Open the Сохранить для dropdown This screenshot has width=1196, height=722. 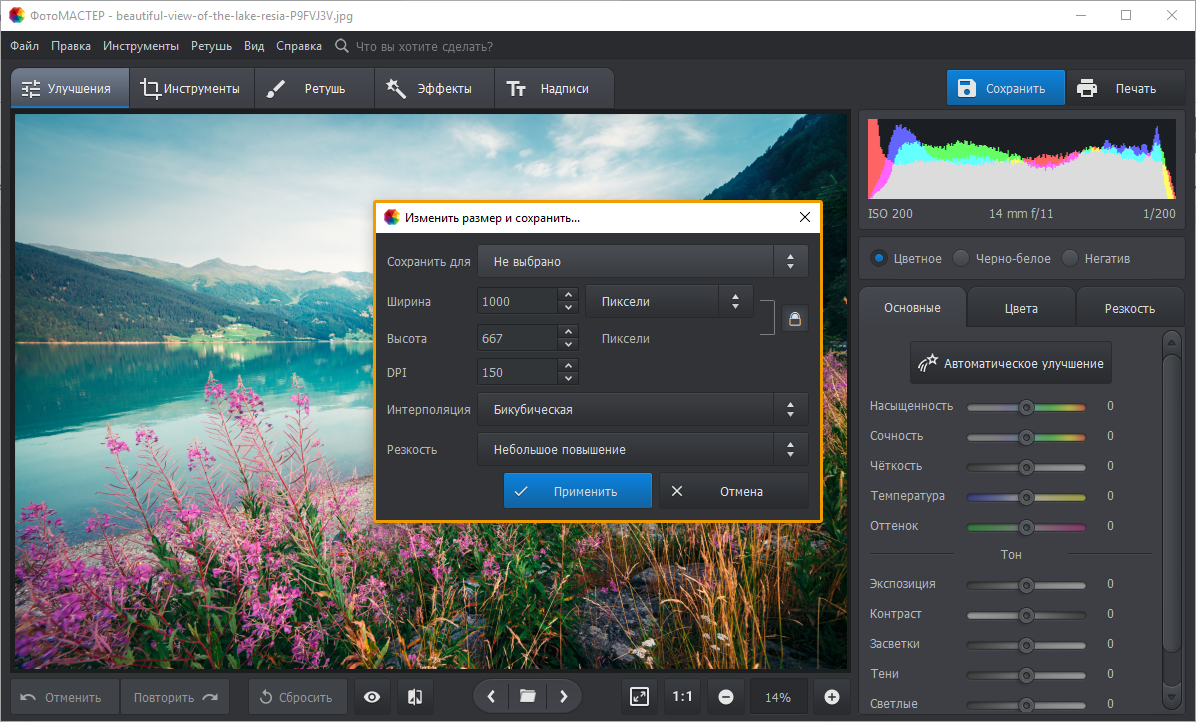tap(642, 262)
